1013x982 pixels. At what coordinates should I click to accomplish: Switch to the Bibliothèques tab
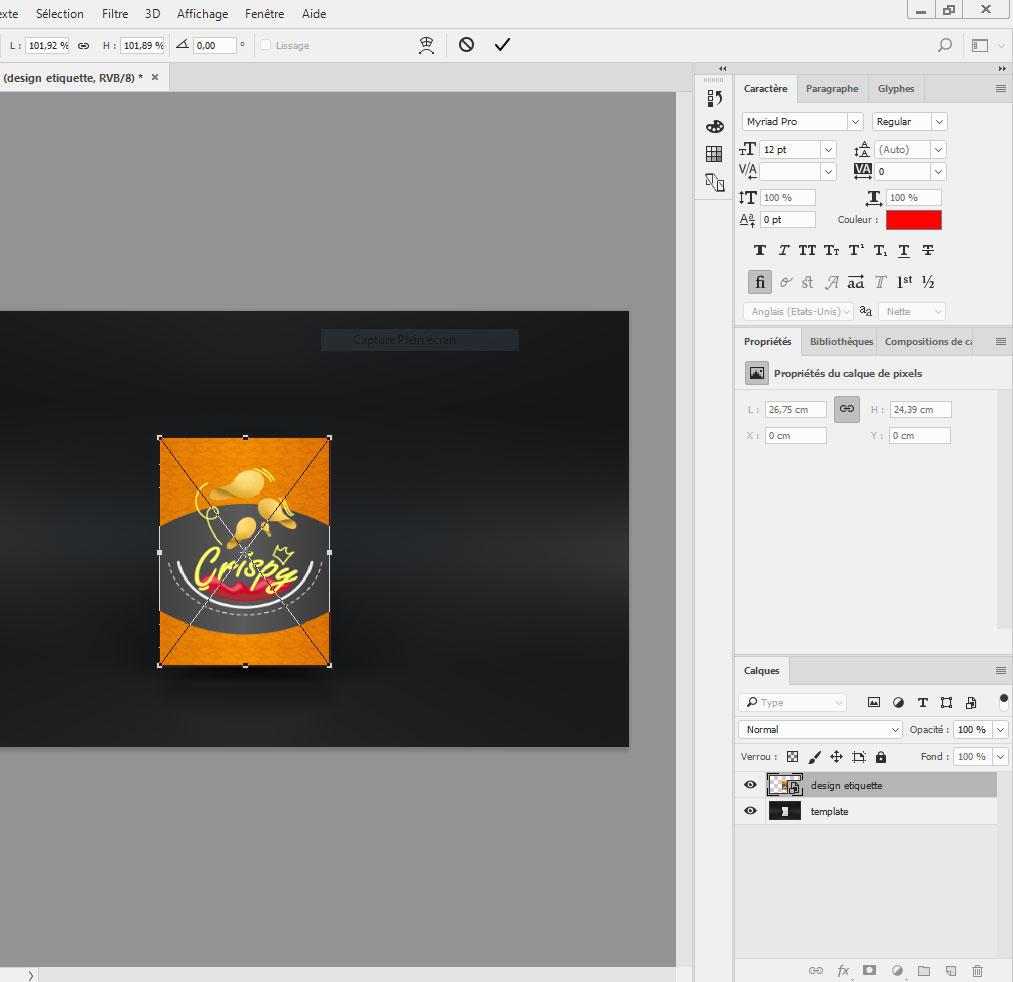pyautogui.click(x=841, y=342)
